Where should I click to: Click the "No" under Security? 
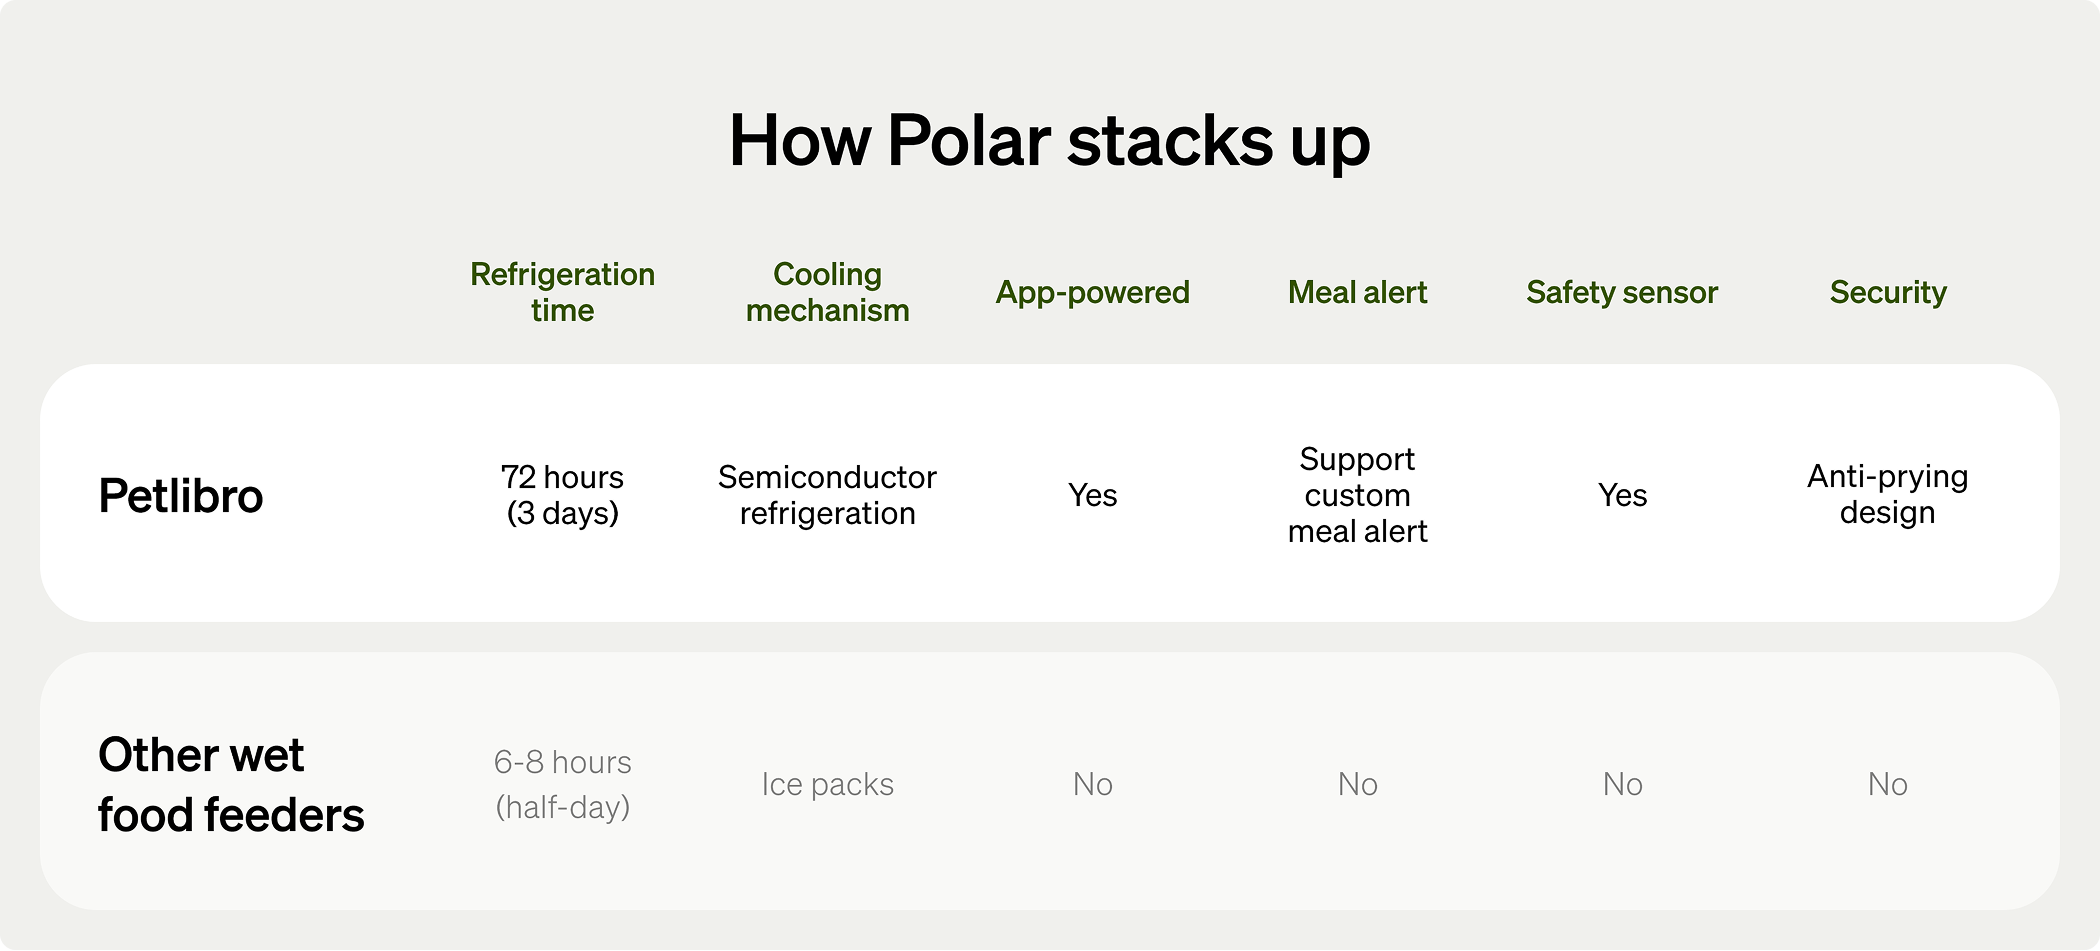[x=1887, y=785]
